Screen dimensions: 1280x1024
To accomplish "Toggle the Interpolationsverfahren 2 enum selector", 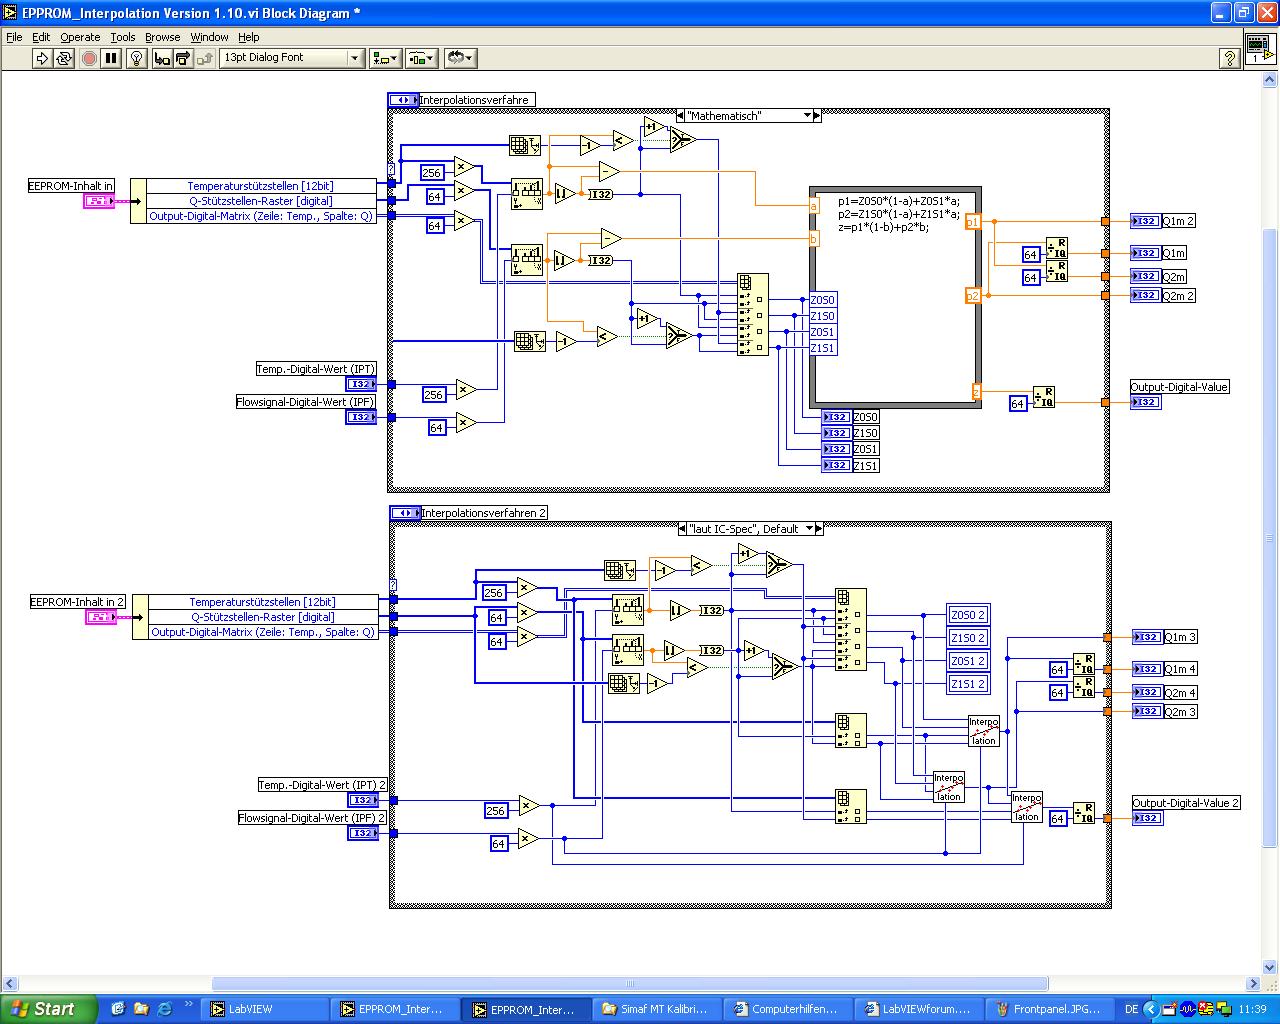I will coord(405,513).
